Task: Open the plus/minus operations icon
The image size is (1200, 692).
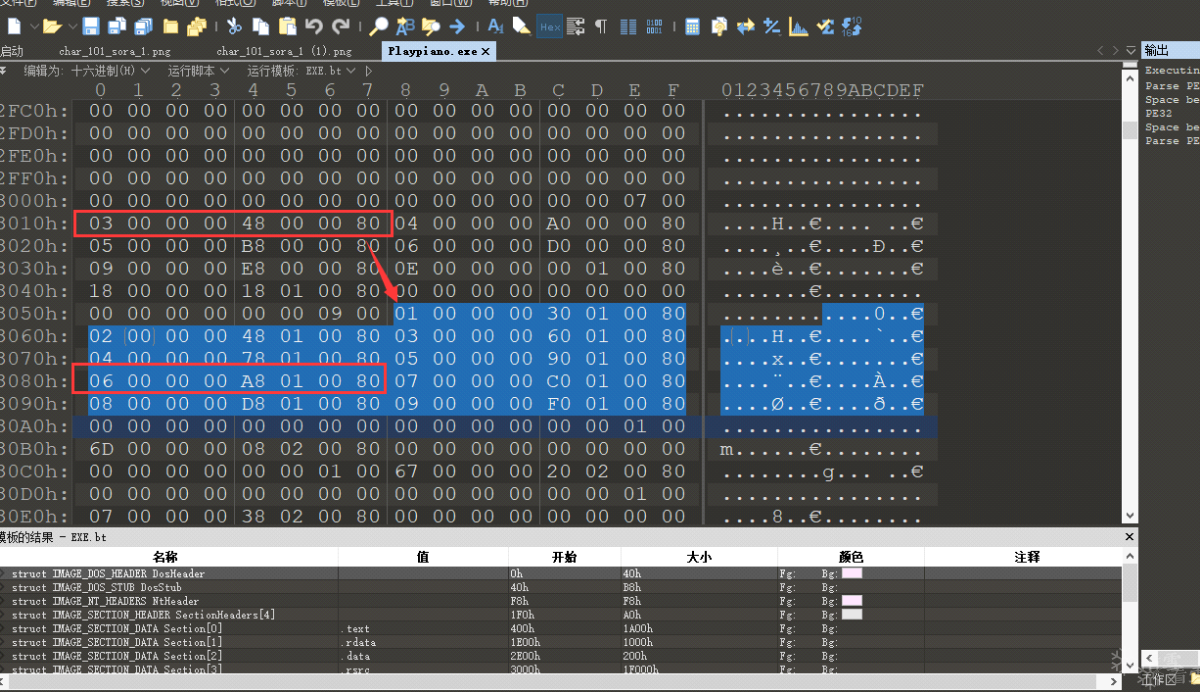Action: tap(773, 26)
